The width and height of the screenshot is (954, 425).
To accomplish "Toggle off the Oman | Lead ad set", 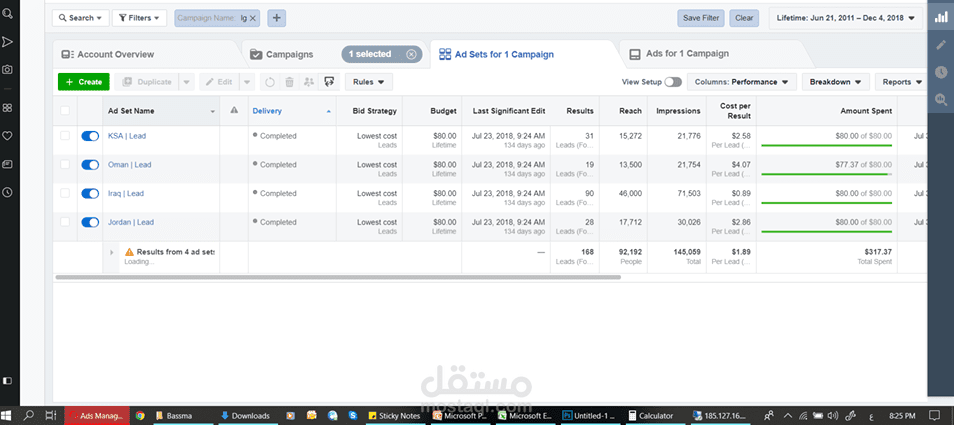I will [x=90, y=165].
